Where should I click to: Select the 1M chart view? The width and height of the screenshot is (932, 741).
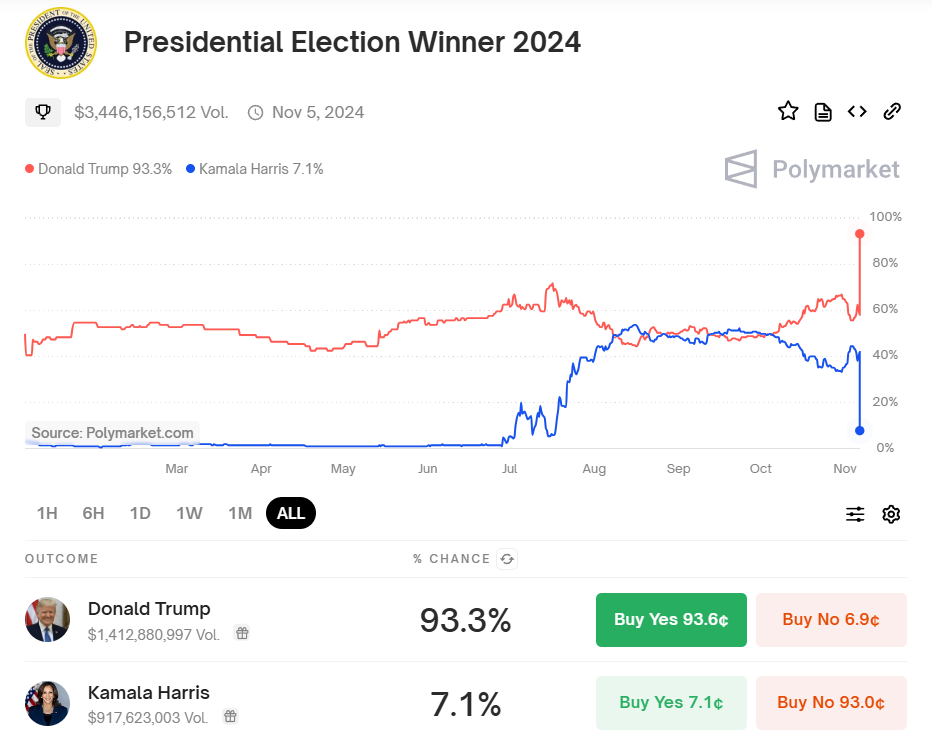(239, 513)
